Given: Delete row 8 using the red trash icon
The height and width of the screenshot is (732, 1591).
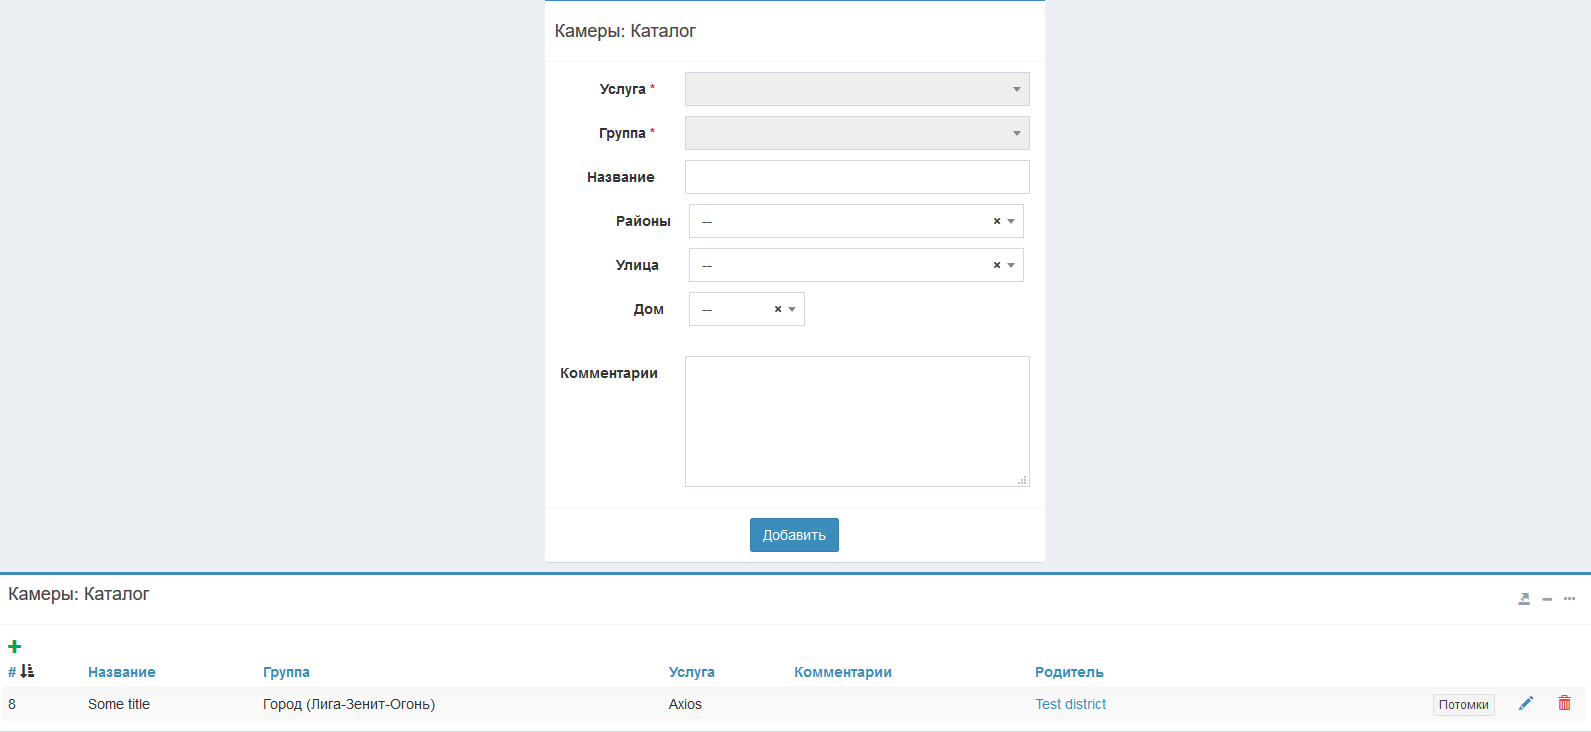Looking at the screenshot, I should (x=1564, y=704).
